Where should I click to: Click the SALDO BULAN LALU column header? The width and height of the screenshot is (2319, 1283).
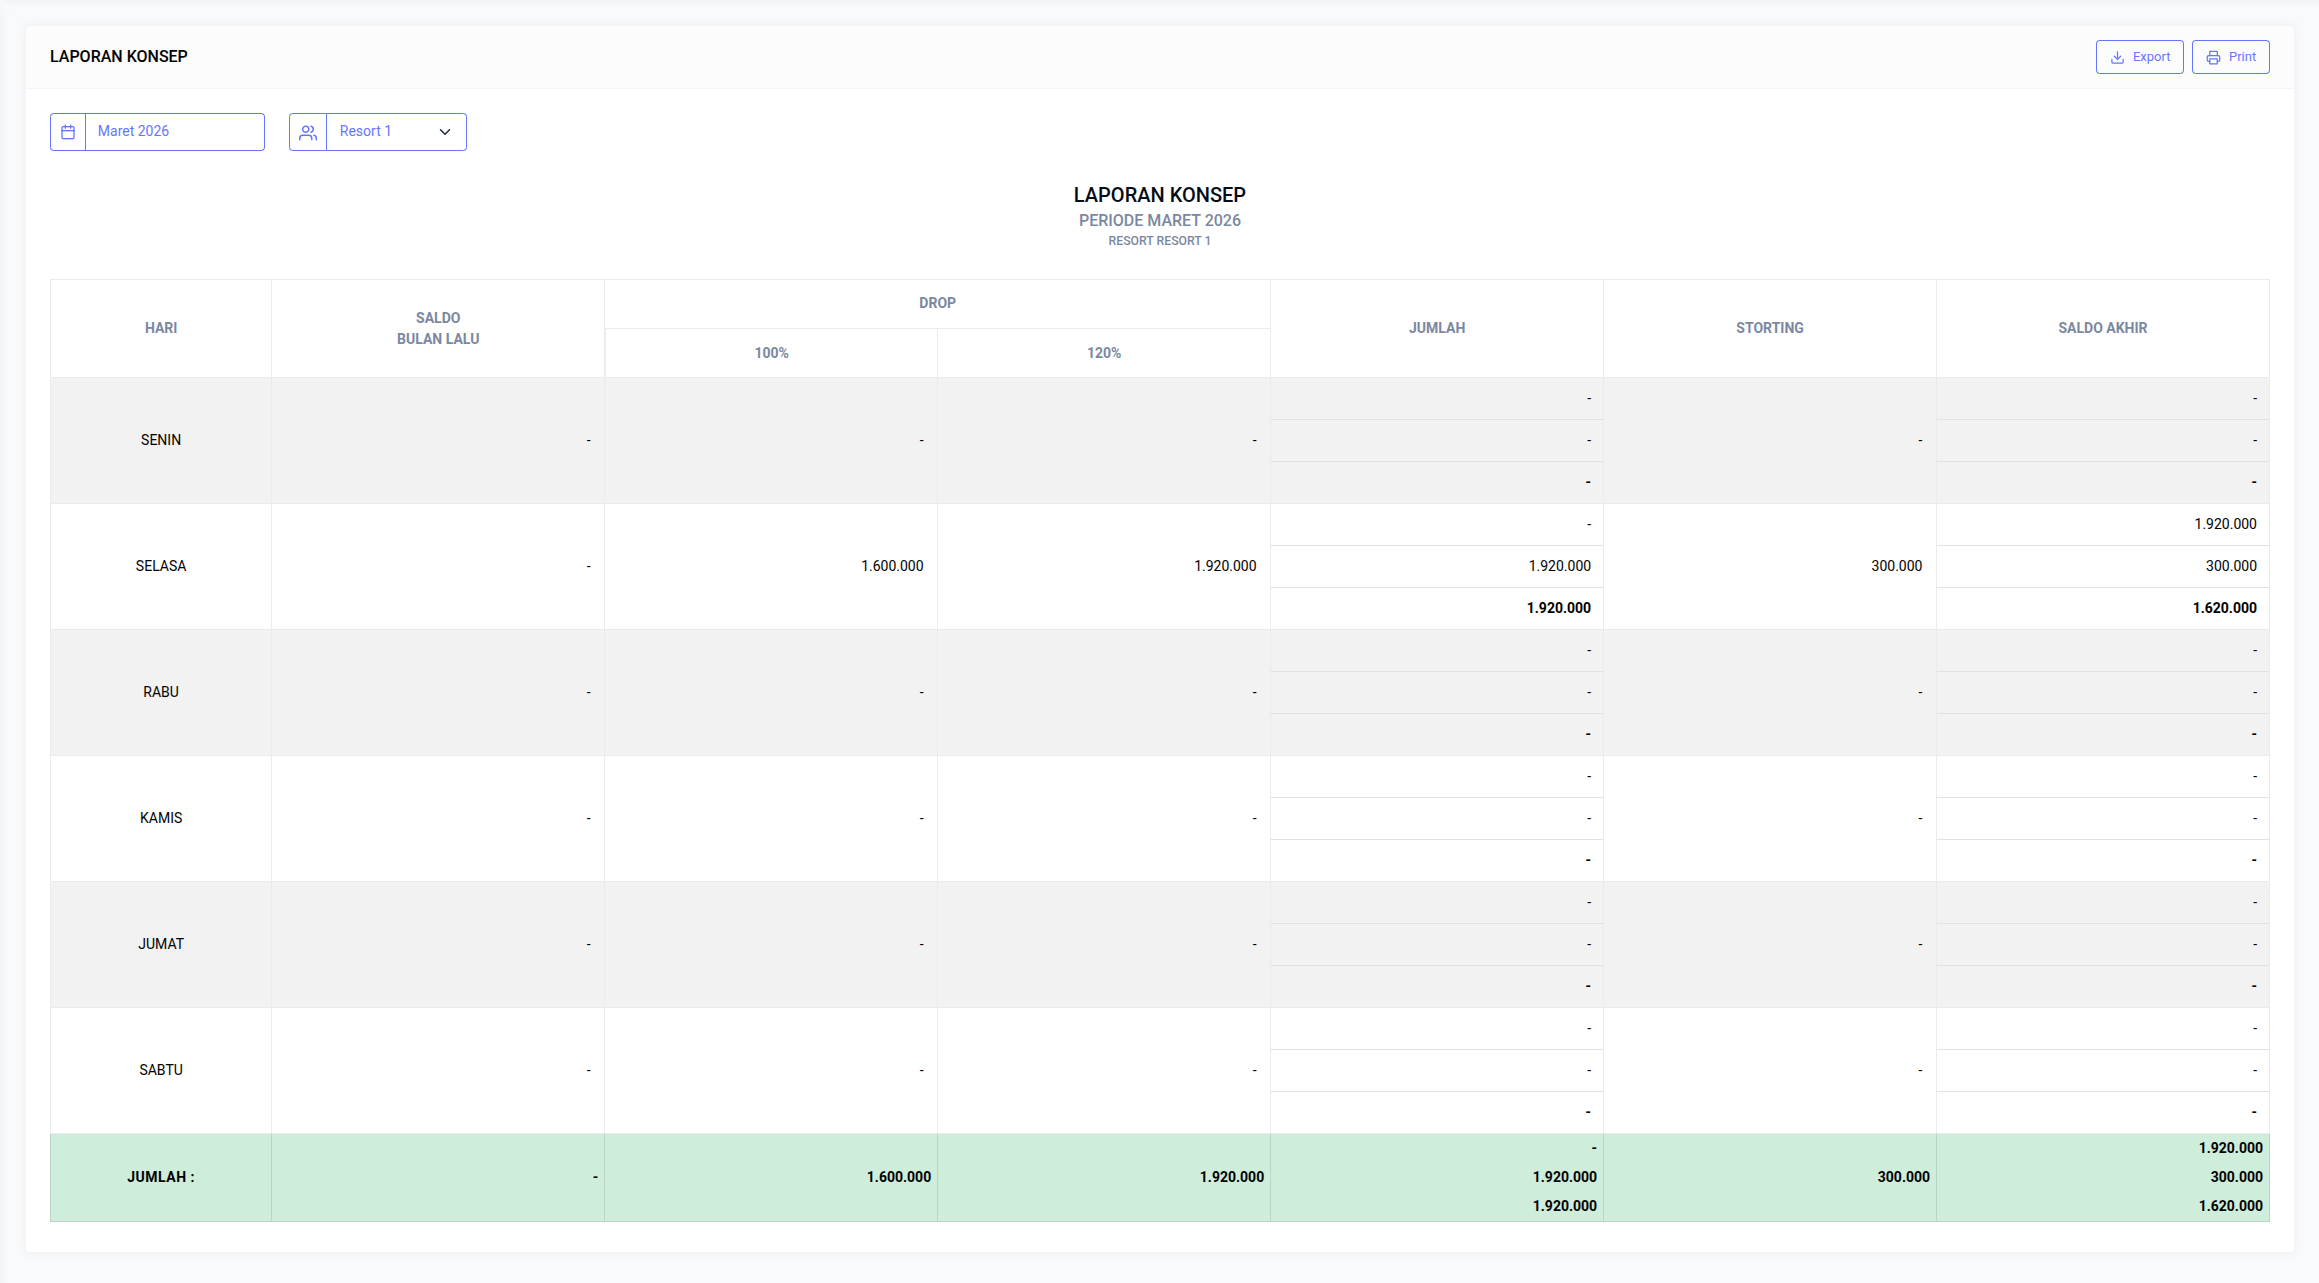click(x=438, y=328)
